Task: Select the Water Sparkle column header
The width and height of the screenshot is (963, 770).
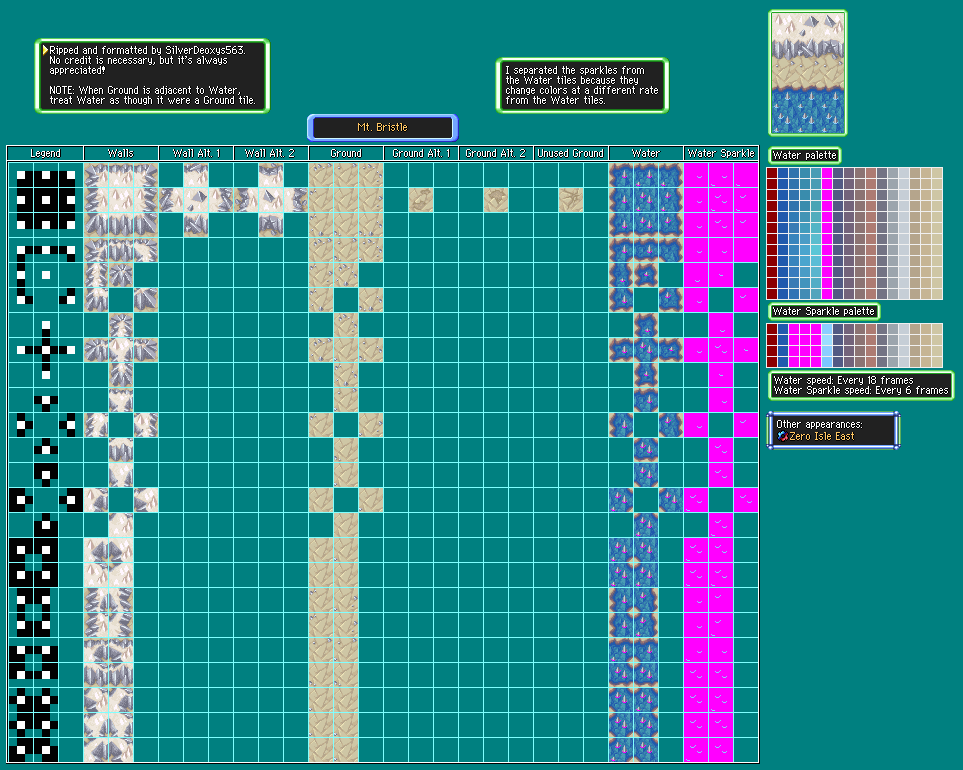Action: 721,154
